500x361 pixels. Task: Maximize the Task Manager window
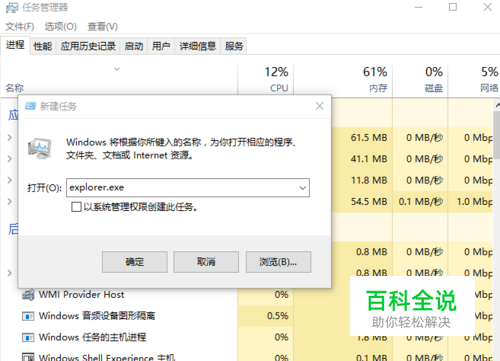[453, 7]
